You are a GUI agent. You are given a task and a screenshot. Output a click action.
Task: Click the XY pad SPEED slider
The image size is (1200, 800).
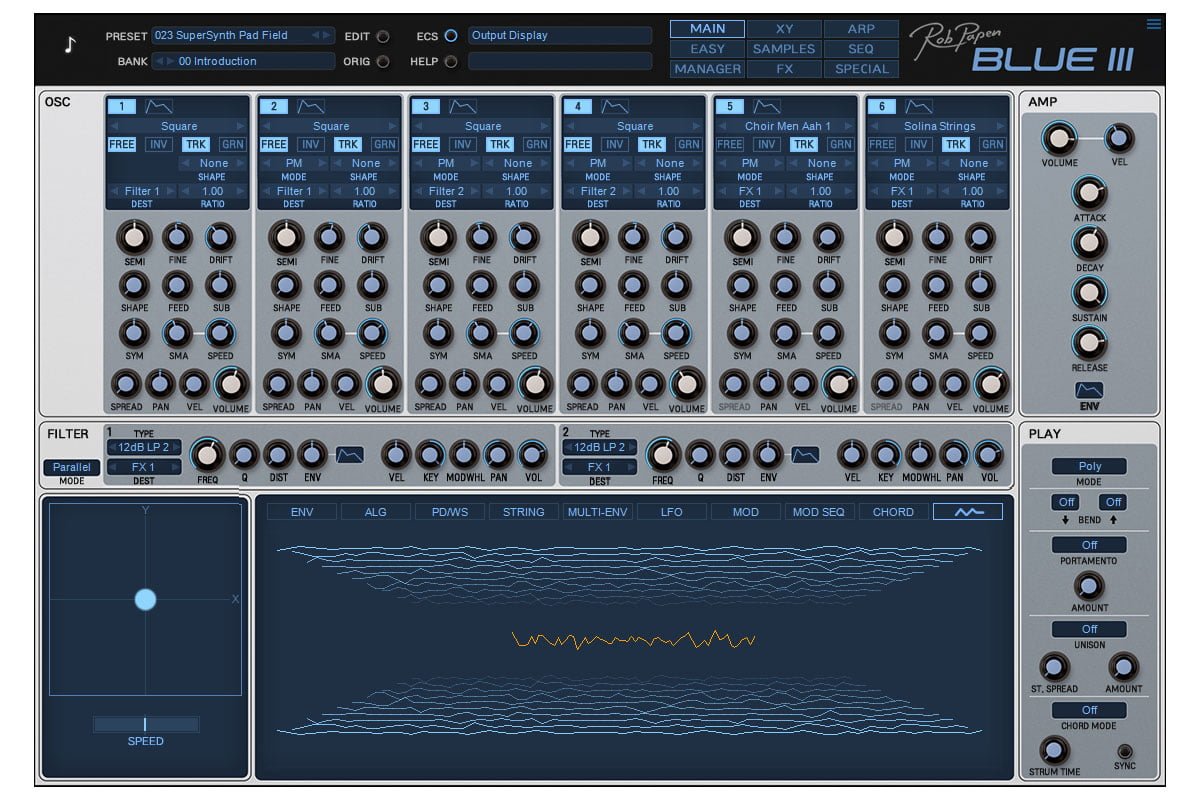[146, 724]
